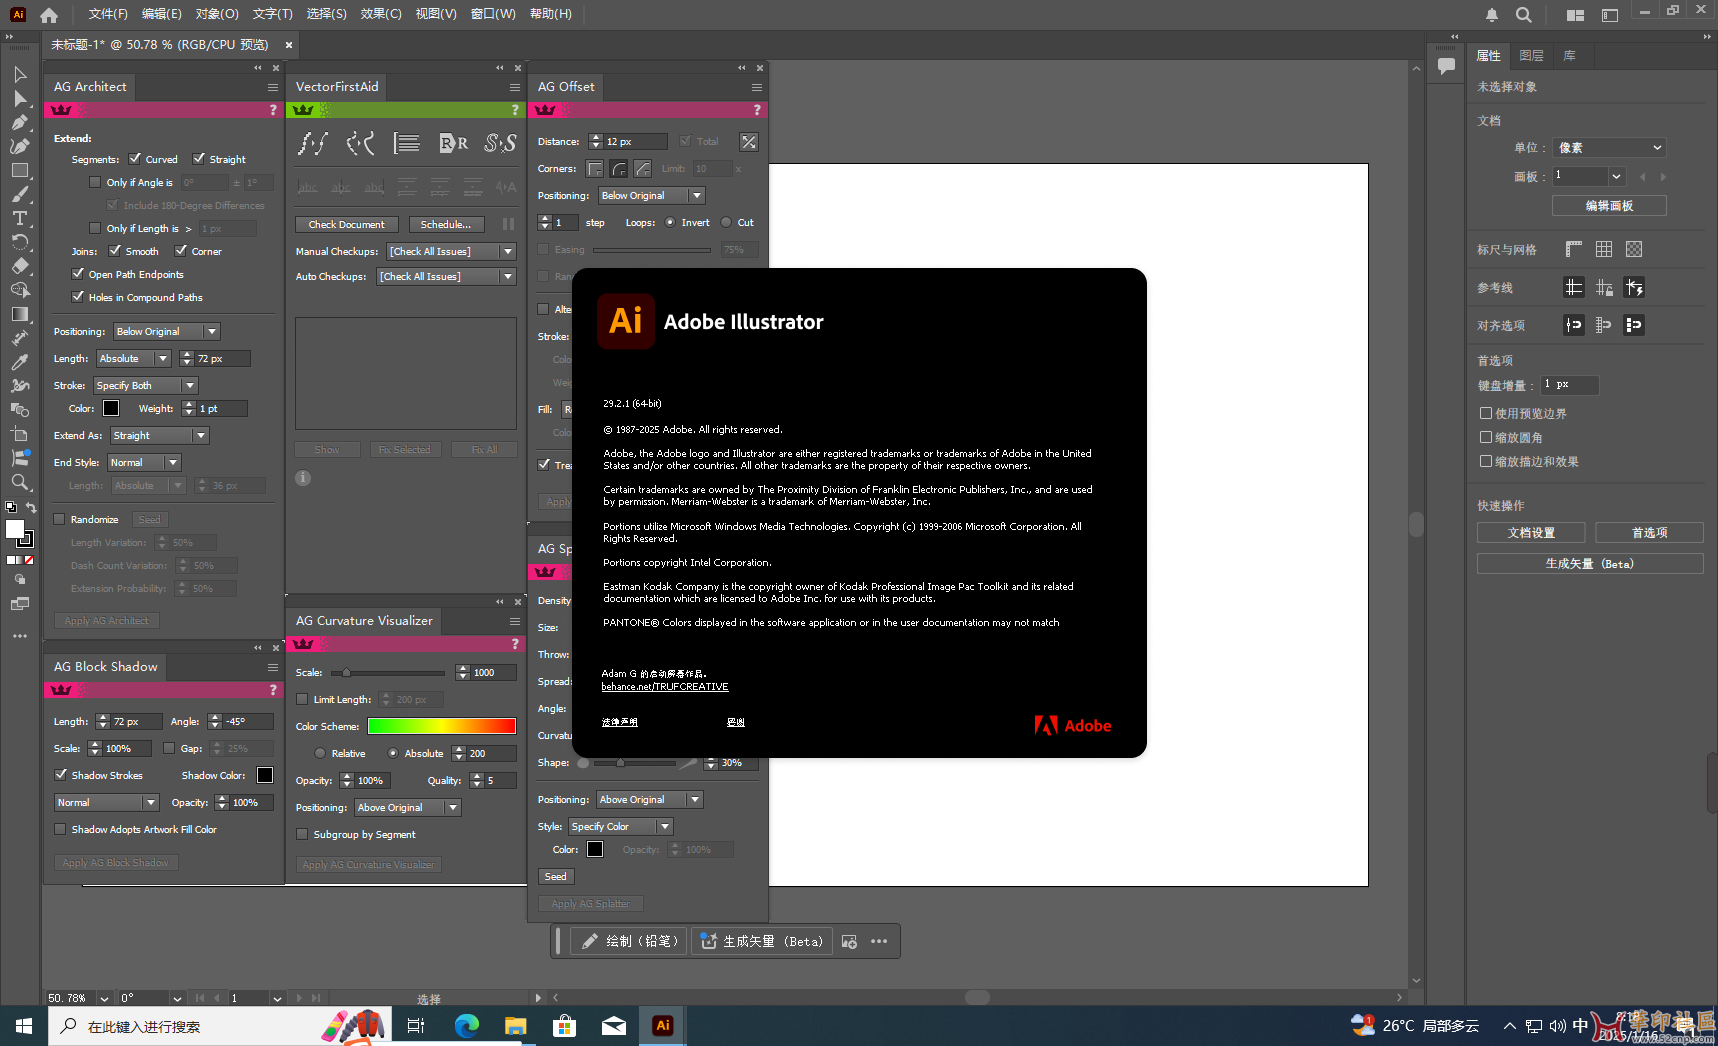Click the Color Scheme gradient bar
Screen dimensions: 1718x1046
pyautogui.click(x=442, y=727)
